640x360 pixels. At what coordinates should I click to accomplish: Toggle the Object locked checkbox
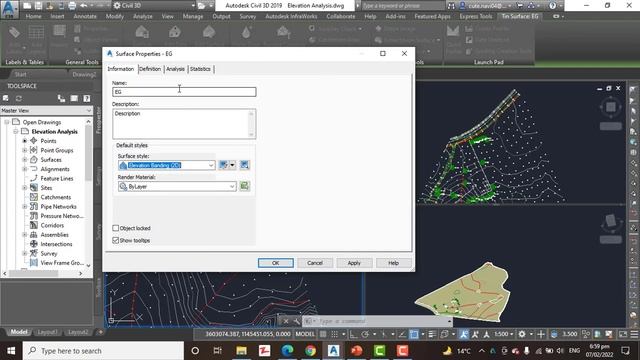pyautogui.click(x=116, y=228)
